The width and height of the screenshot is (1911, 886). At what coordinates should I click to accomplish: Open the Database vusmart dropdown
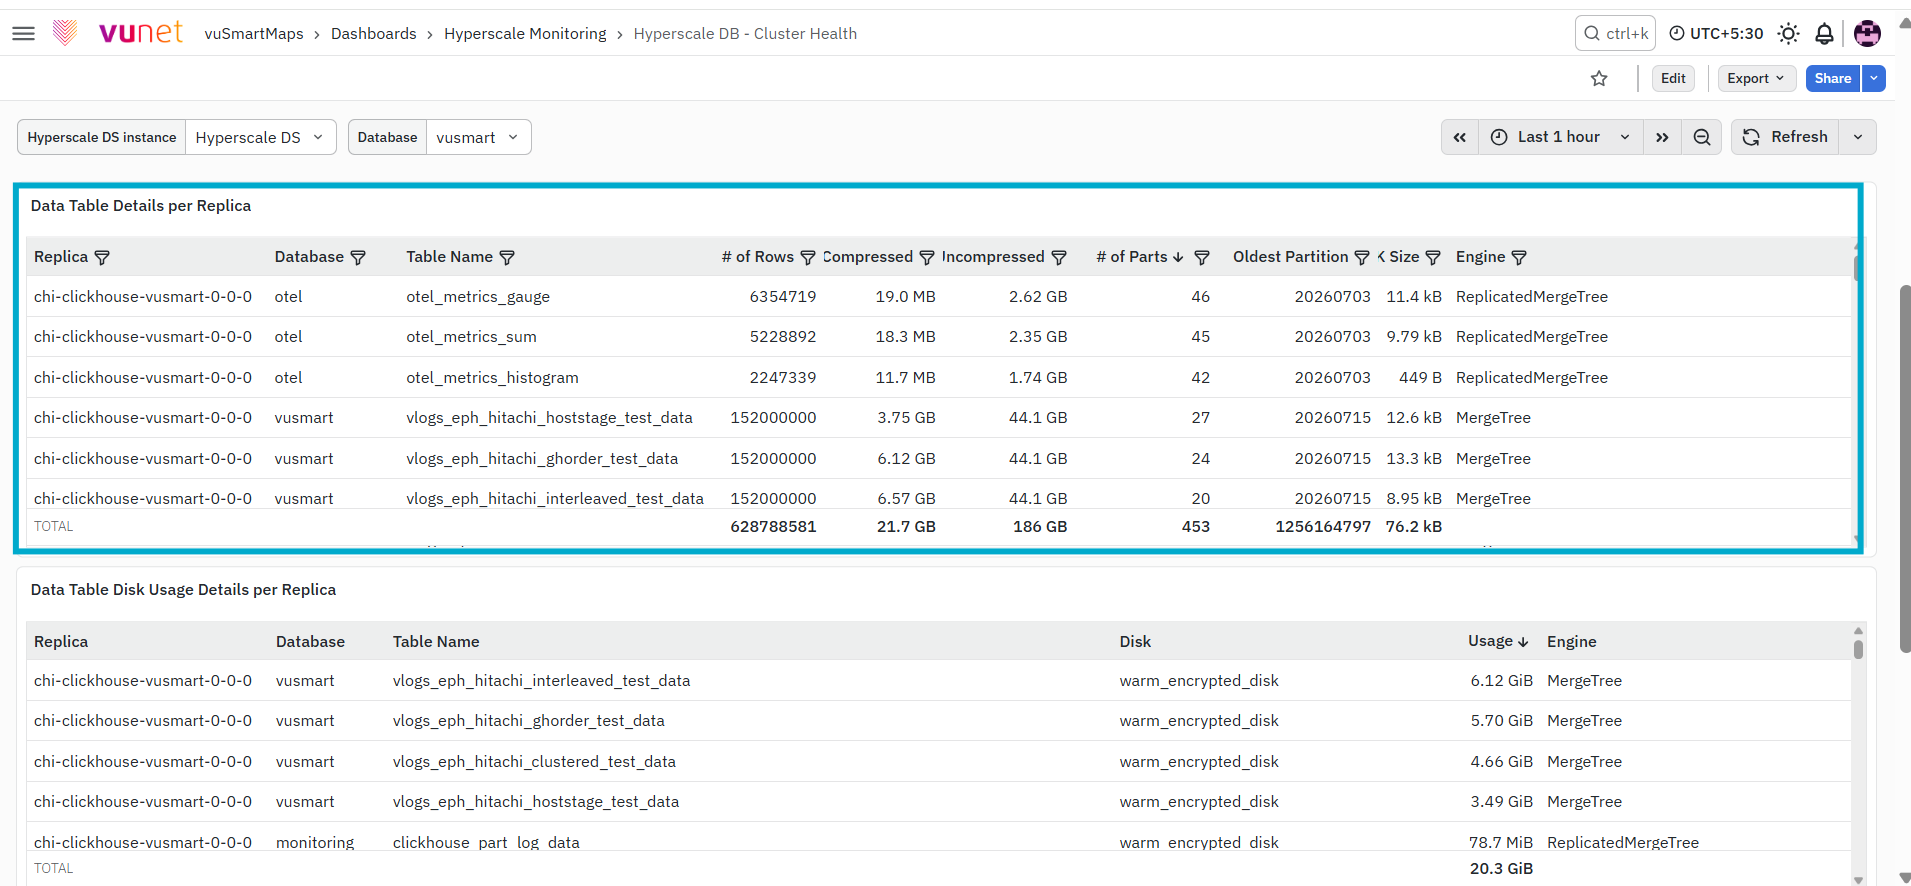(478, 137)
